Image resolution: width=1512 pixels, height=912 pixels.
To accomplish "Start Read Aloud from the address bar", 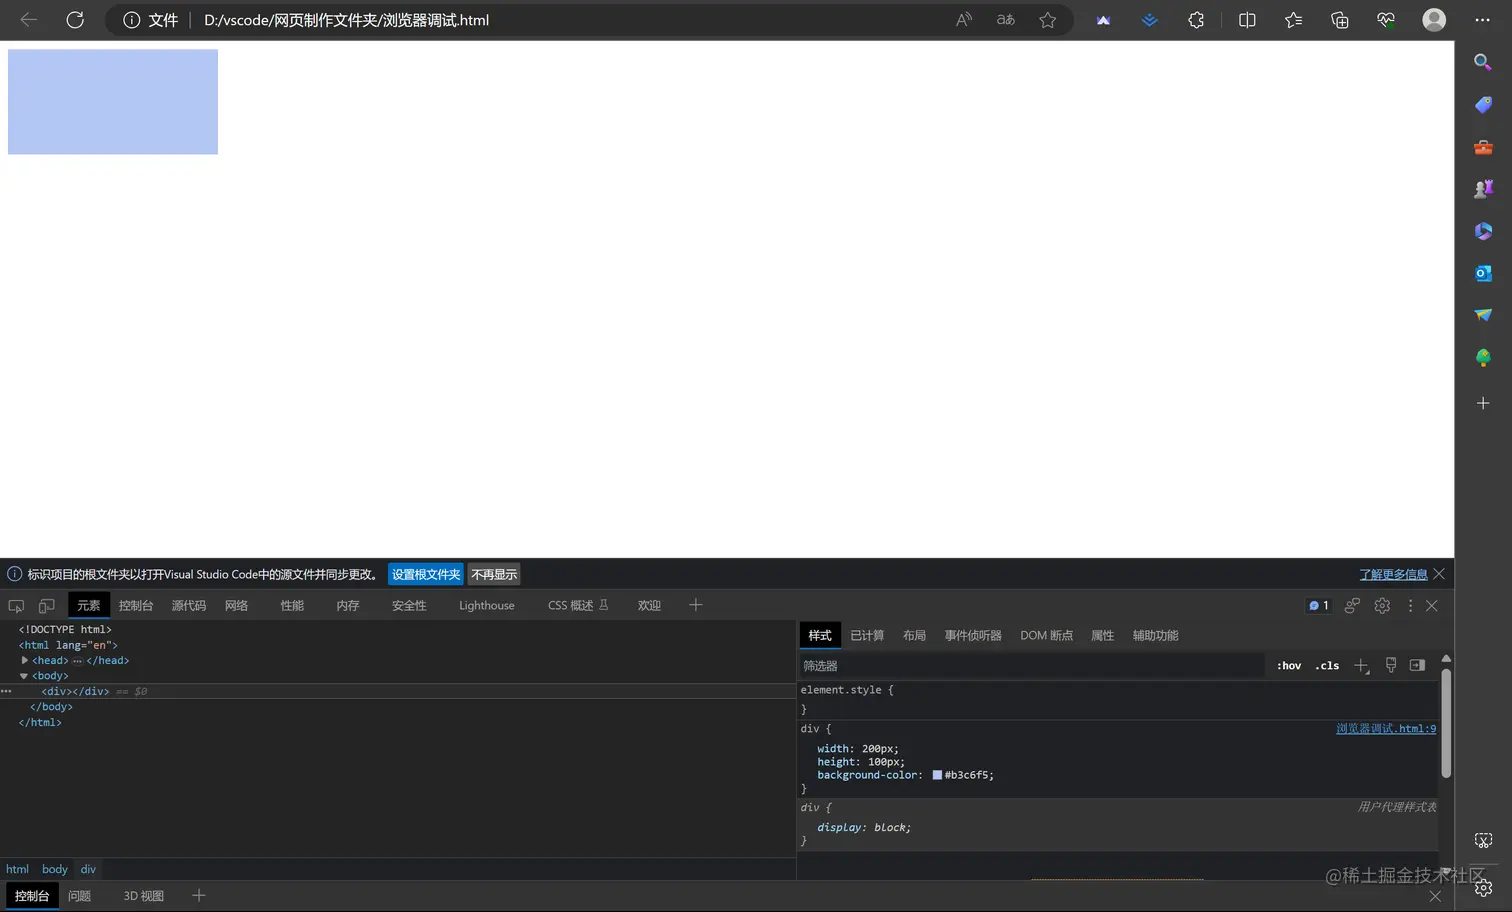I will (x=963, y=20).
